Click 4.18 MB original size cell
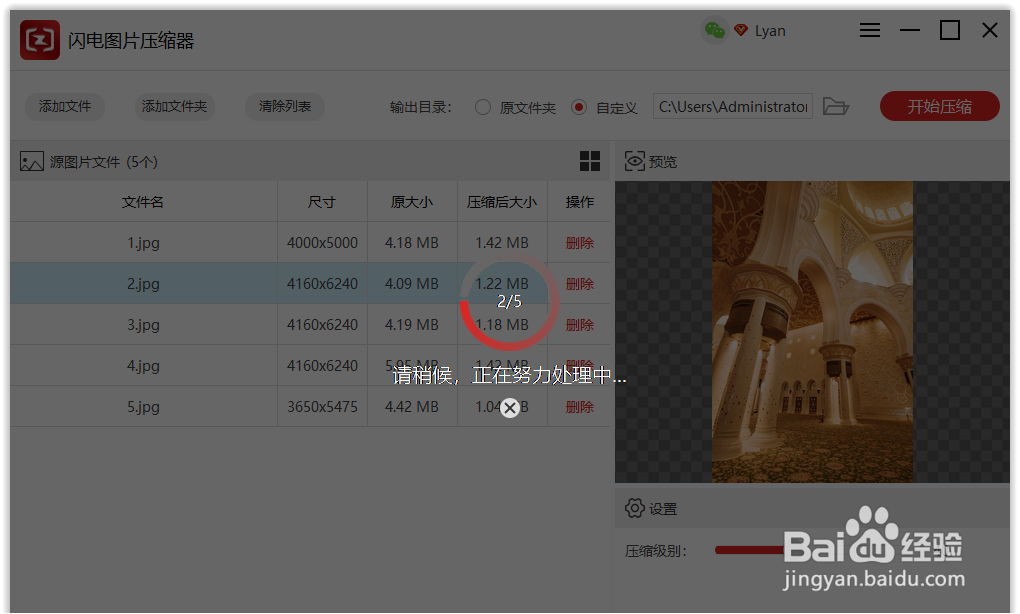This screenshot has width=1020, height=614. (x=412, y=243)
